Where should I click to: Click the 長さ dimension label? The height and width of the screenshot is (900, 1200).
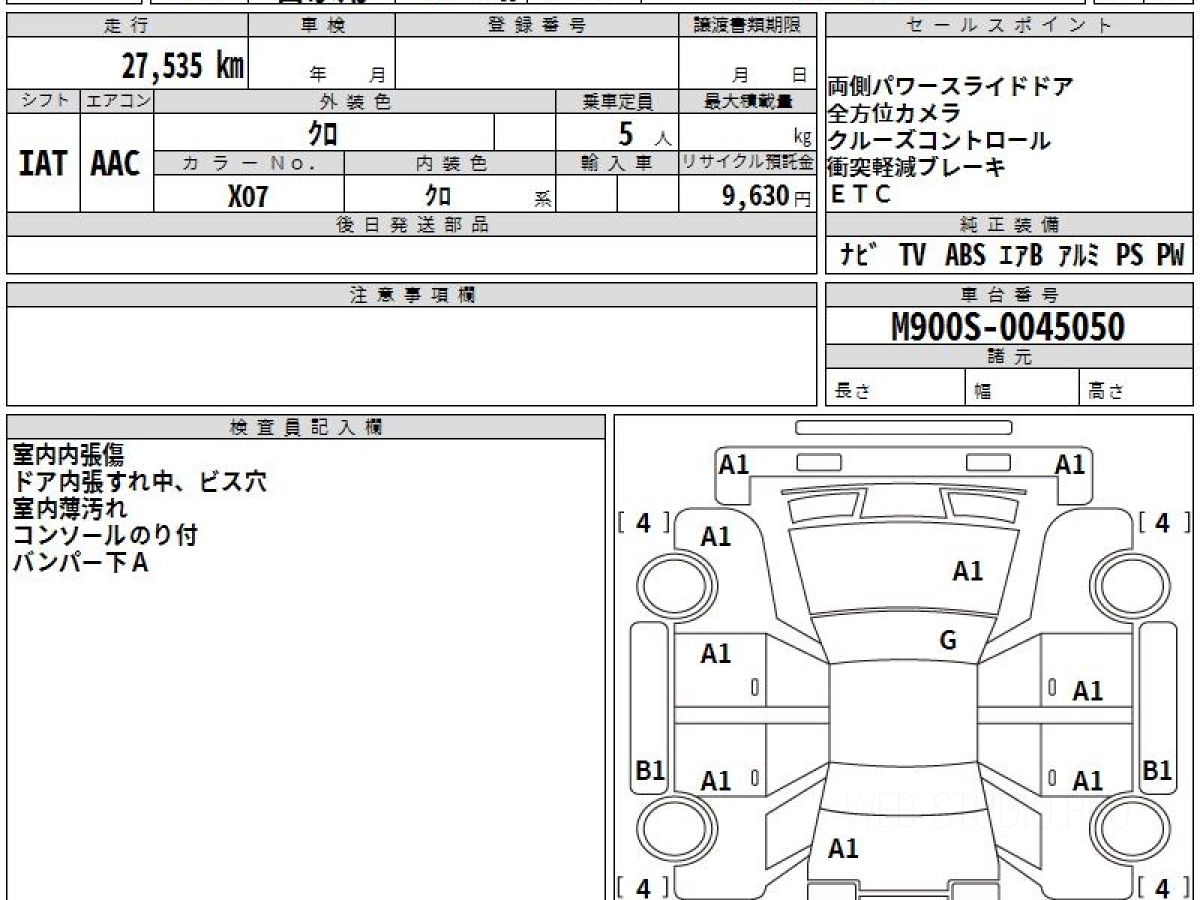point(853,392)
